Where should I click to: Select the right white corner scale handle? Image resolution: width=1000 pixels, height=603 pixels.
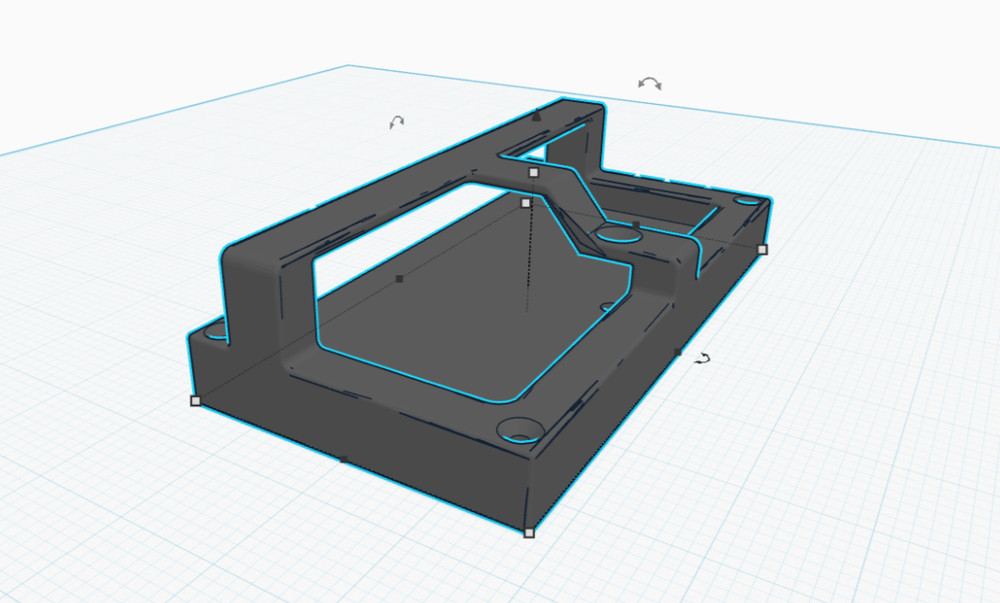click(x=763, y=248)
